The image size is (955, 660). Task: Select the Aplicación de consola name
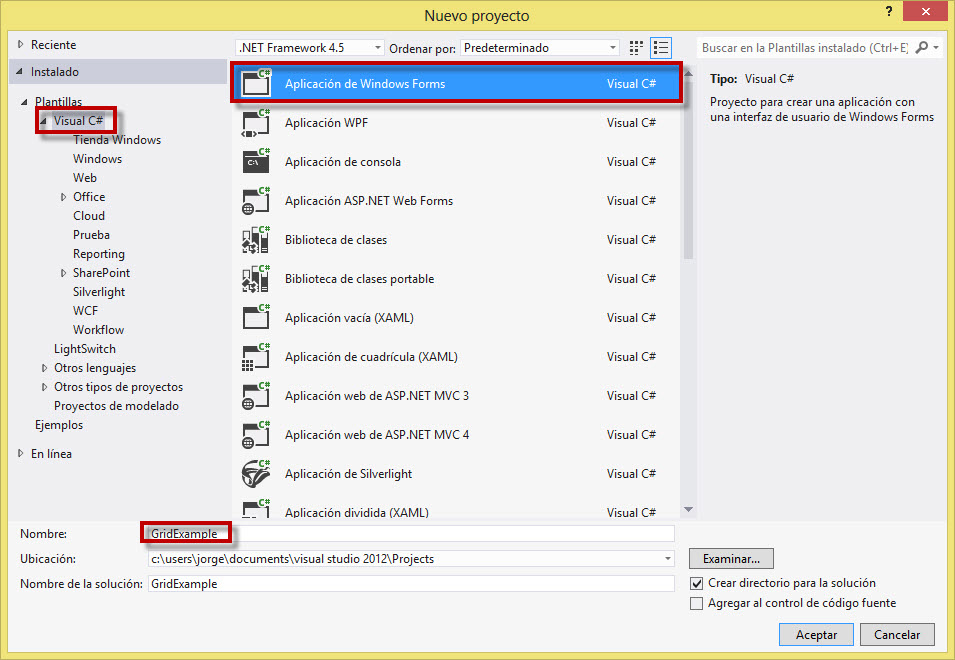pyautogui.click(x=342, y=162)
